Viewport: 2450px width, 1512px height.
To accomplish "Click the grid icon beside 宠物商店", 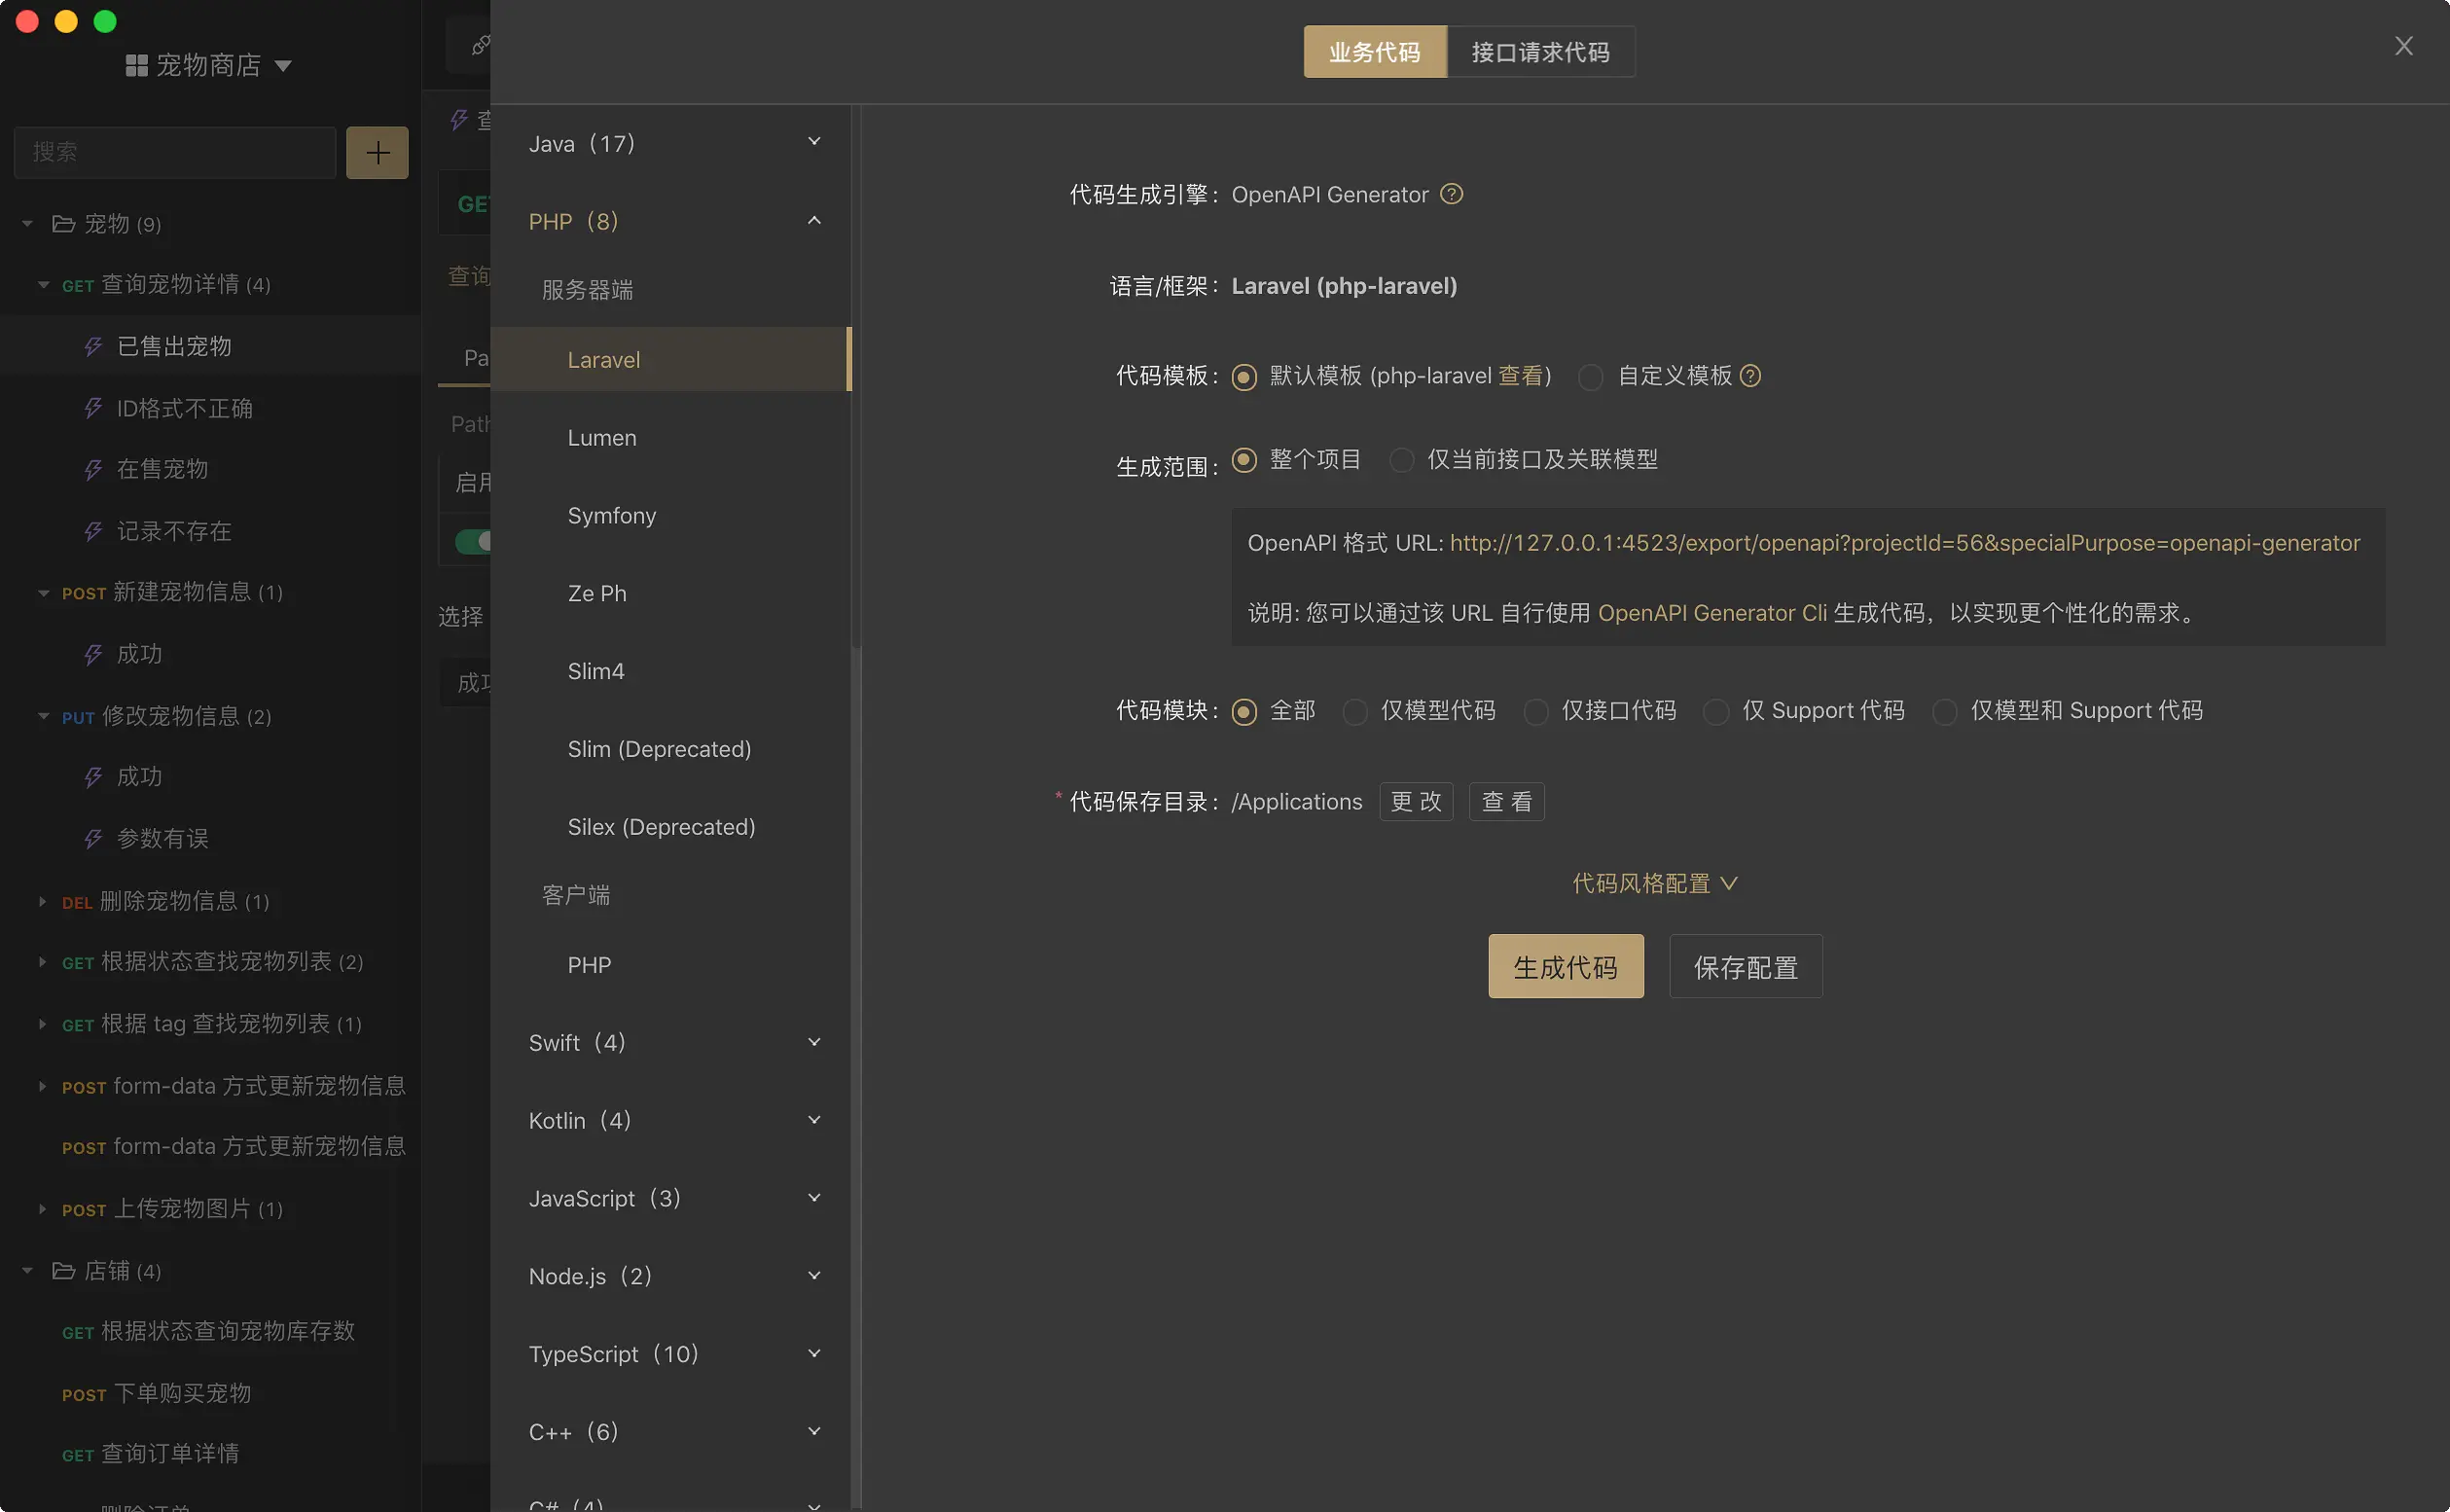I will (x=137, y=65).
